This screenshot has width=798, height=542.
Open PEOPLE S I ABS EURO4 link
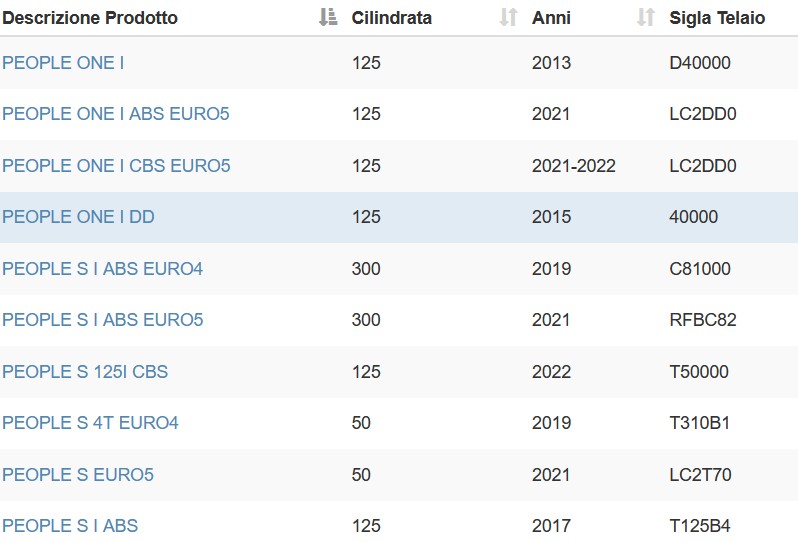(102, 268)
